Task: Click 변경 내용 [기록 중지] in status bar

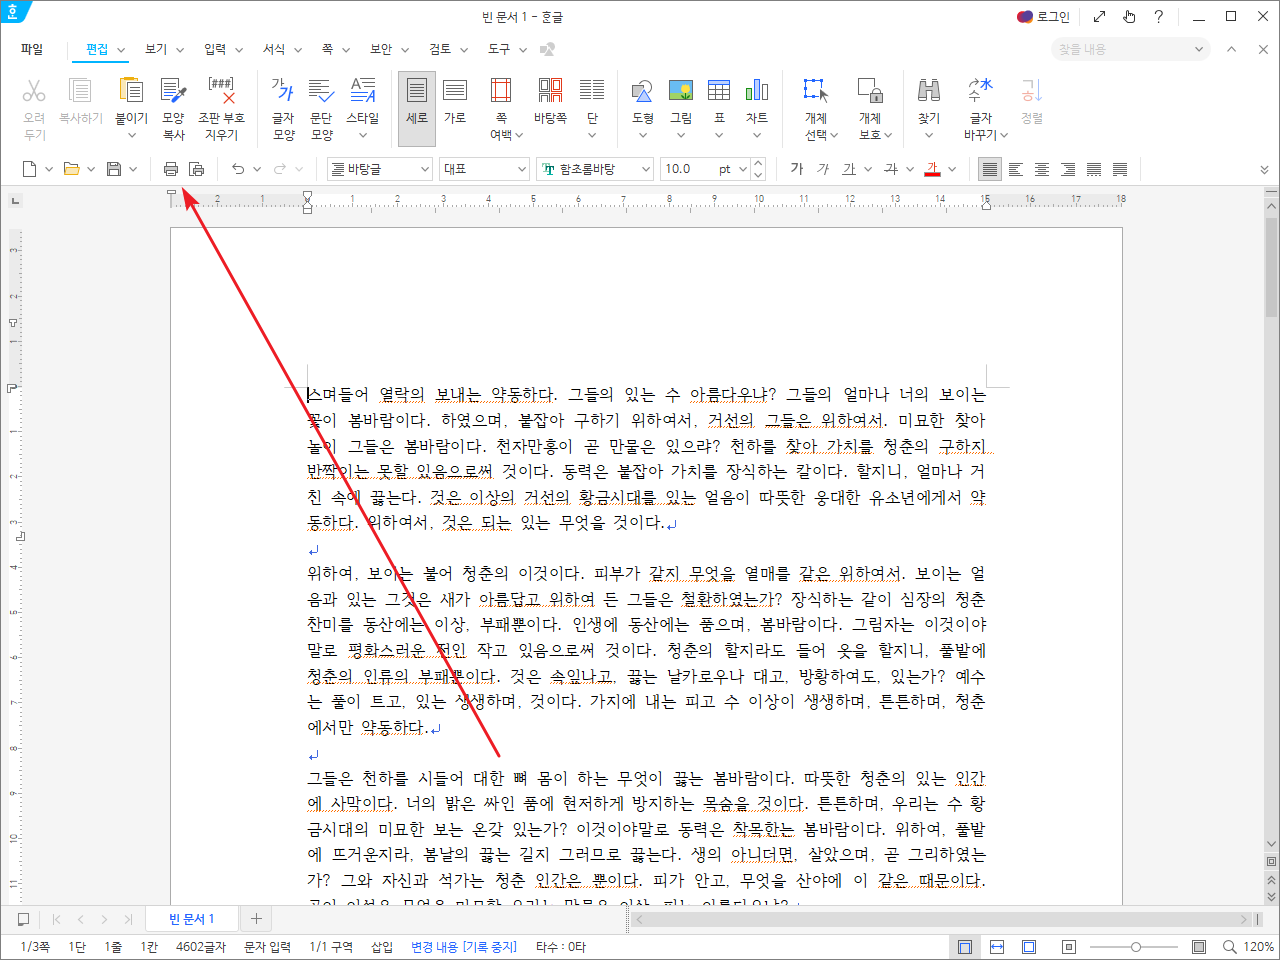Action: pos(464,946)
